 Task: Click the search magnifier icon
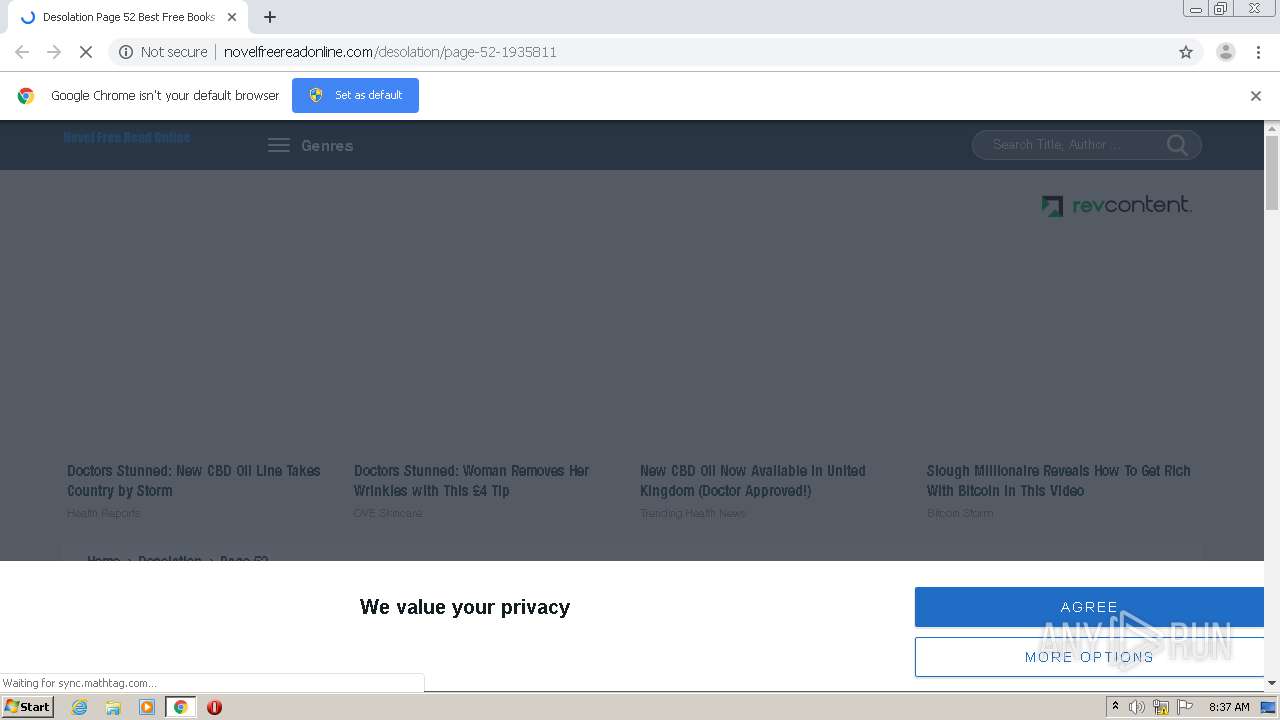tap(1178, 145)
